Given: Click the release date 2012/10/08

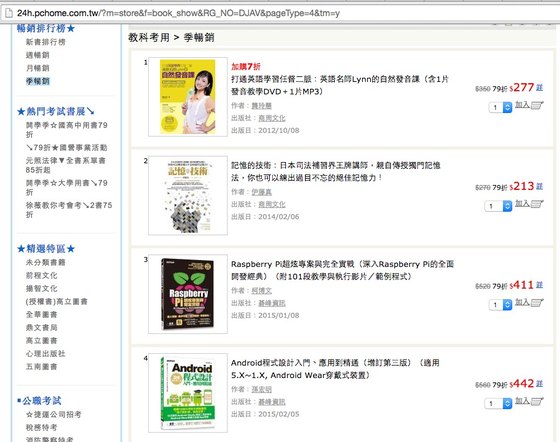Looking at the screenshot, I should (x=279, y=131).
